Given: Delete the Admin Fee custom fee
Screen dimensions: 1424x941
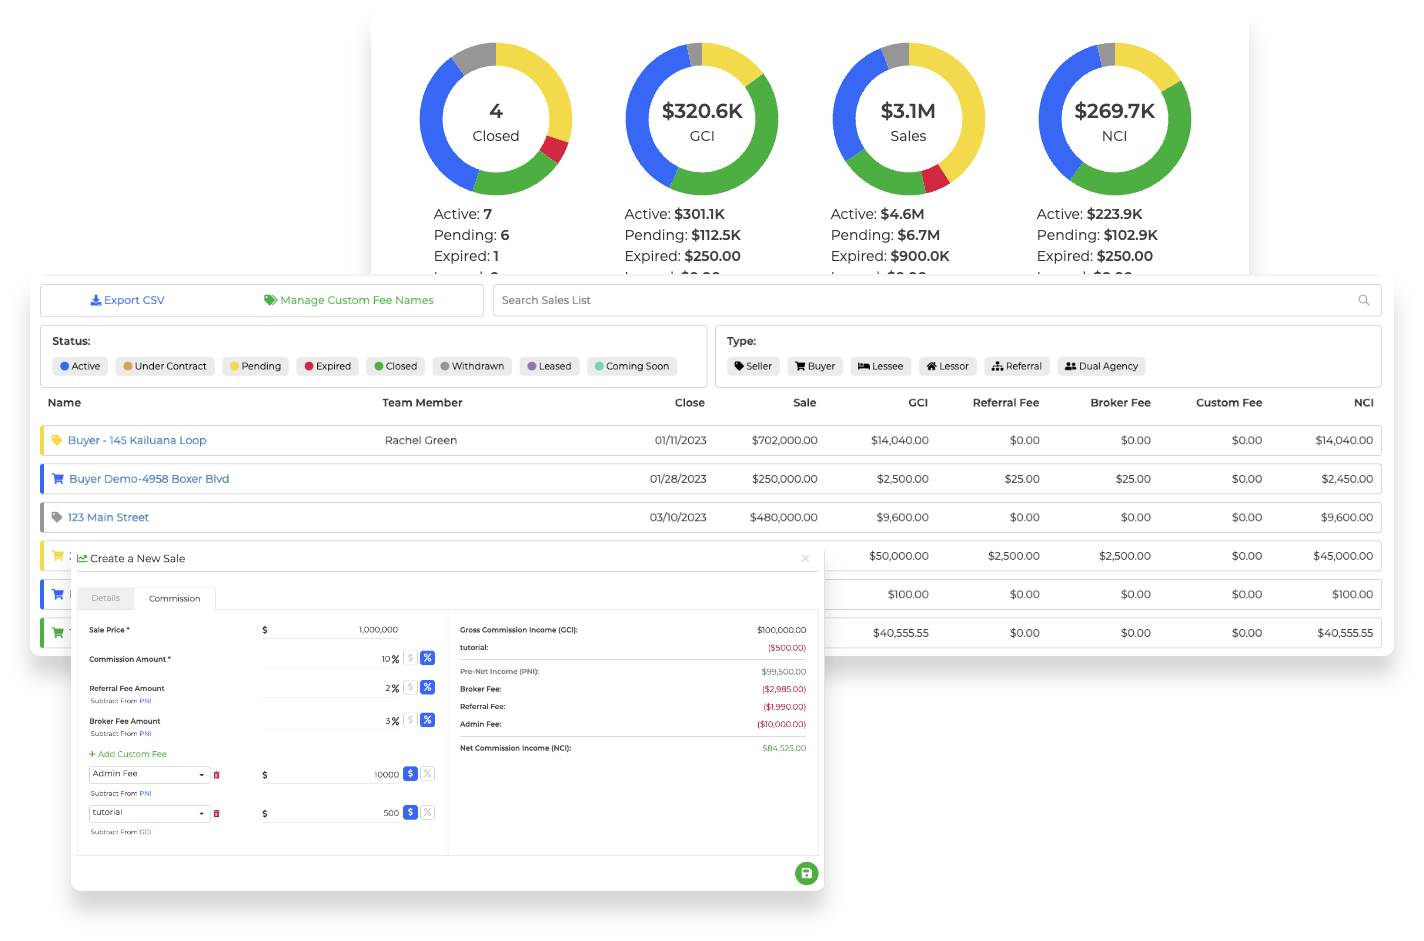Looking at the screenshot, I should pyautogui.click(x=216, y=775).
